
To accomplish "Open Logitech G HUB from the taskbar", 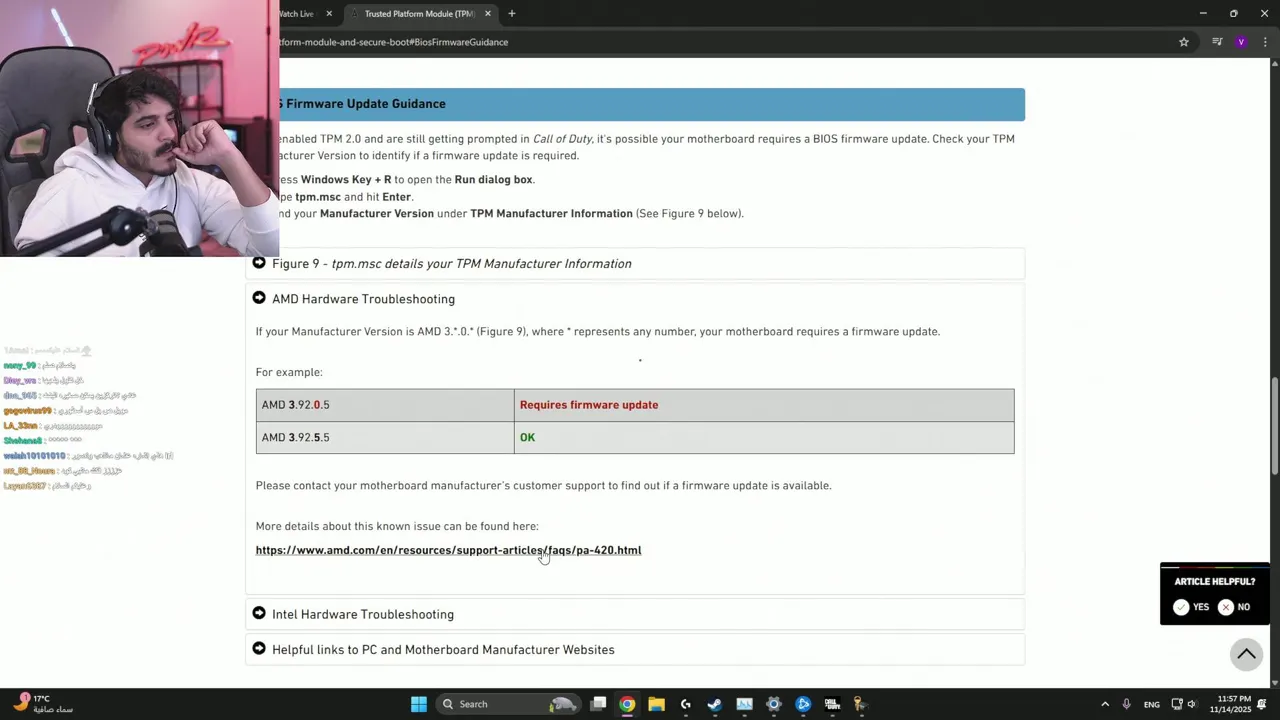I will [686, 704].
